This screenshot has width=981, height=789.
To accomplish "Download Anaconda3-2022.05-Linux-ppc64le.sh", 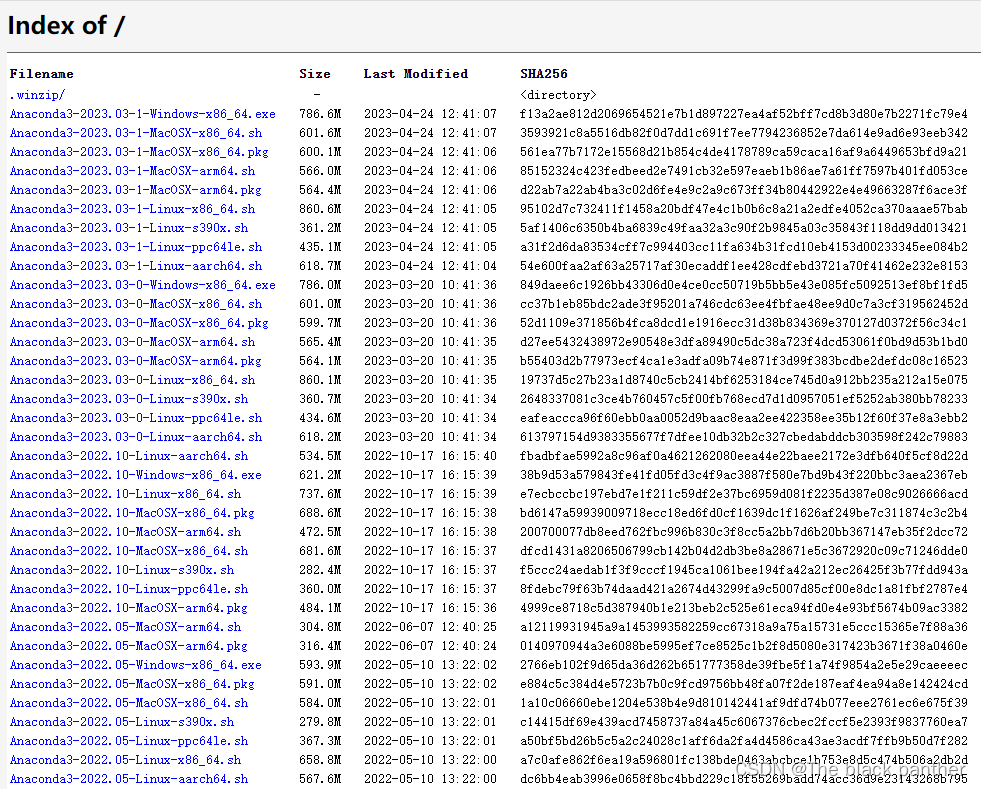I will pos(129,741).
